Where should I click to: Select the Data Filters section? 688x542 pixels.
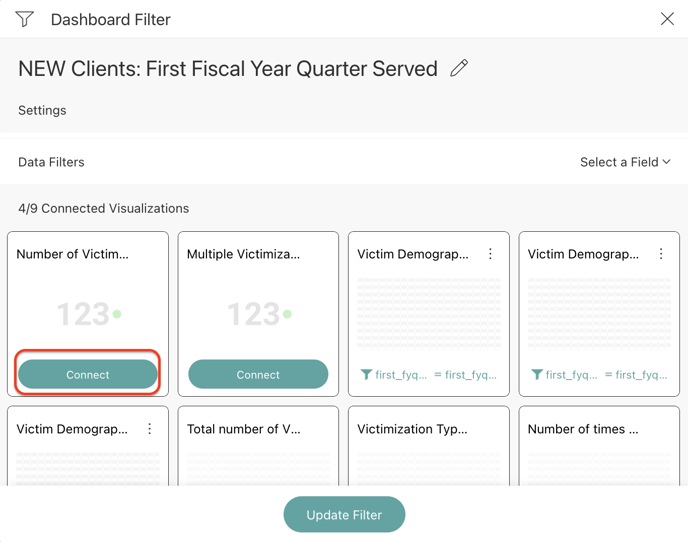(x=51, y=162)
